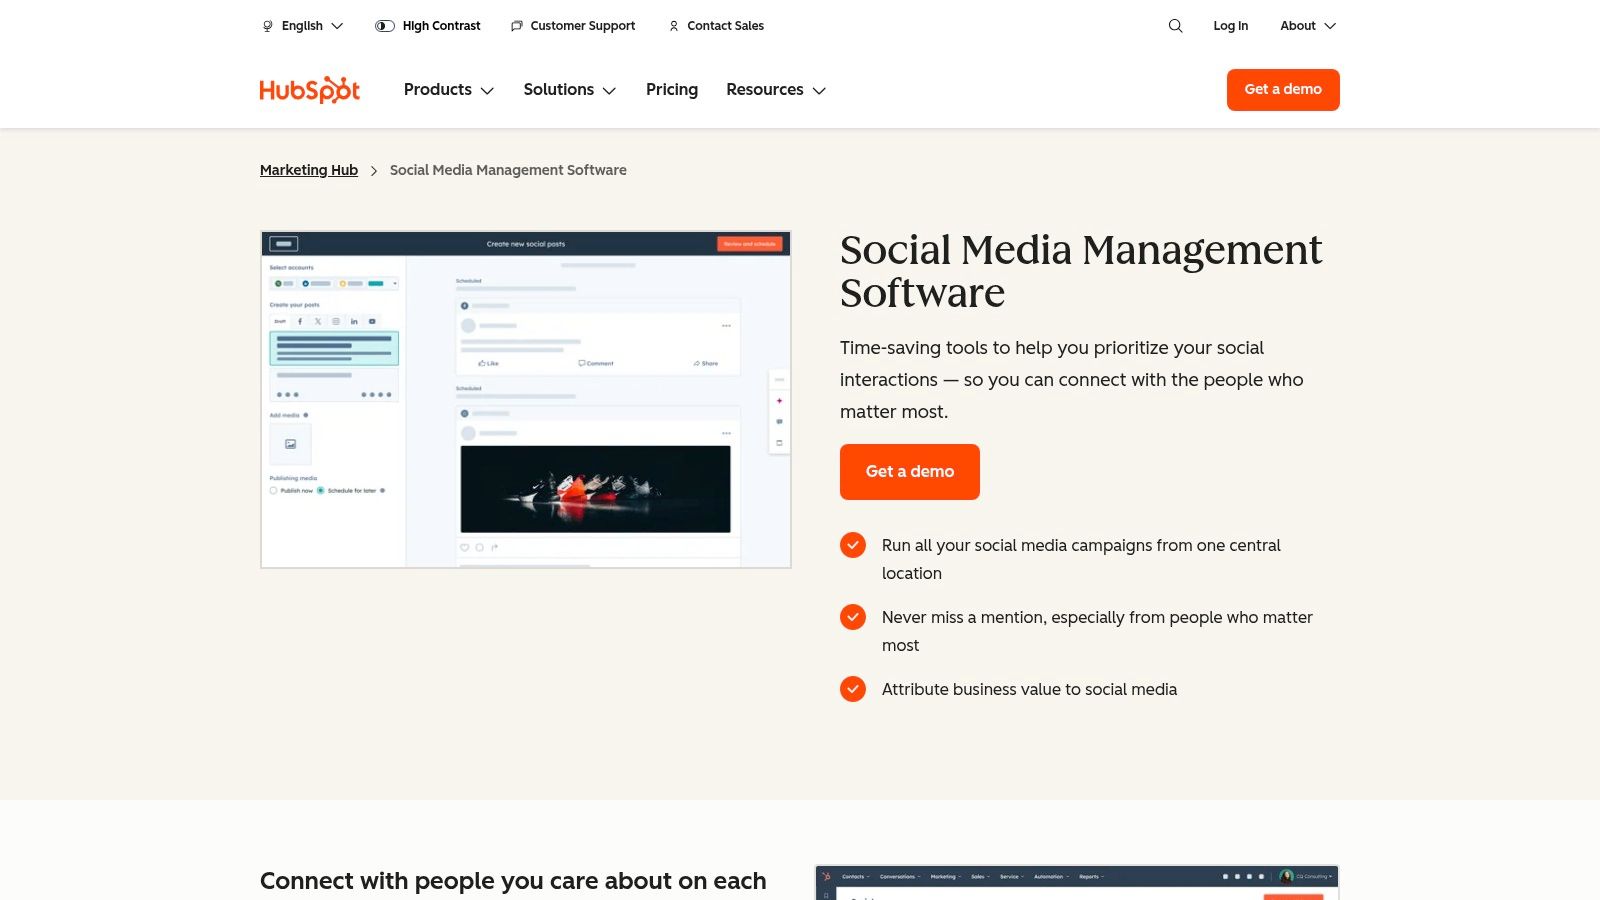Select the LinkedIn post channel icon
The image size is (1600, 900).
click(354, 321)
